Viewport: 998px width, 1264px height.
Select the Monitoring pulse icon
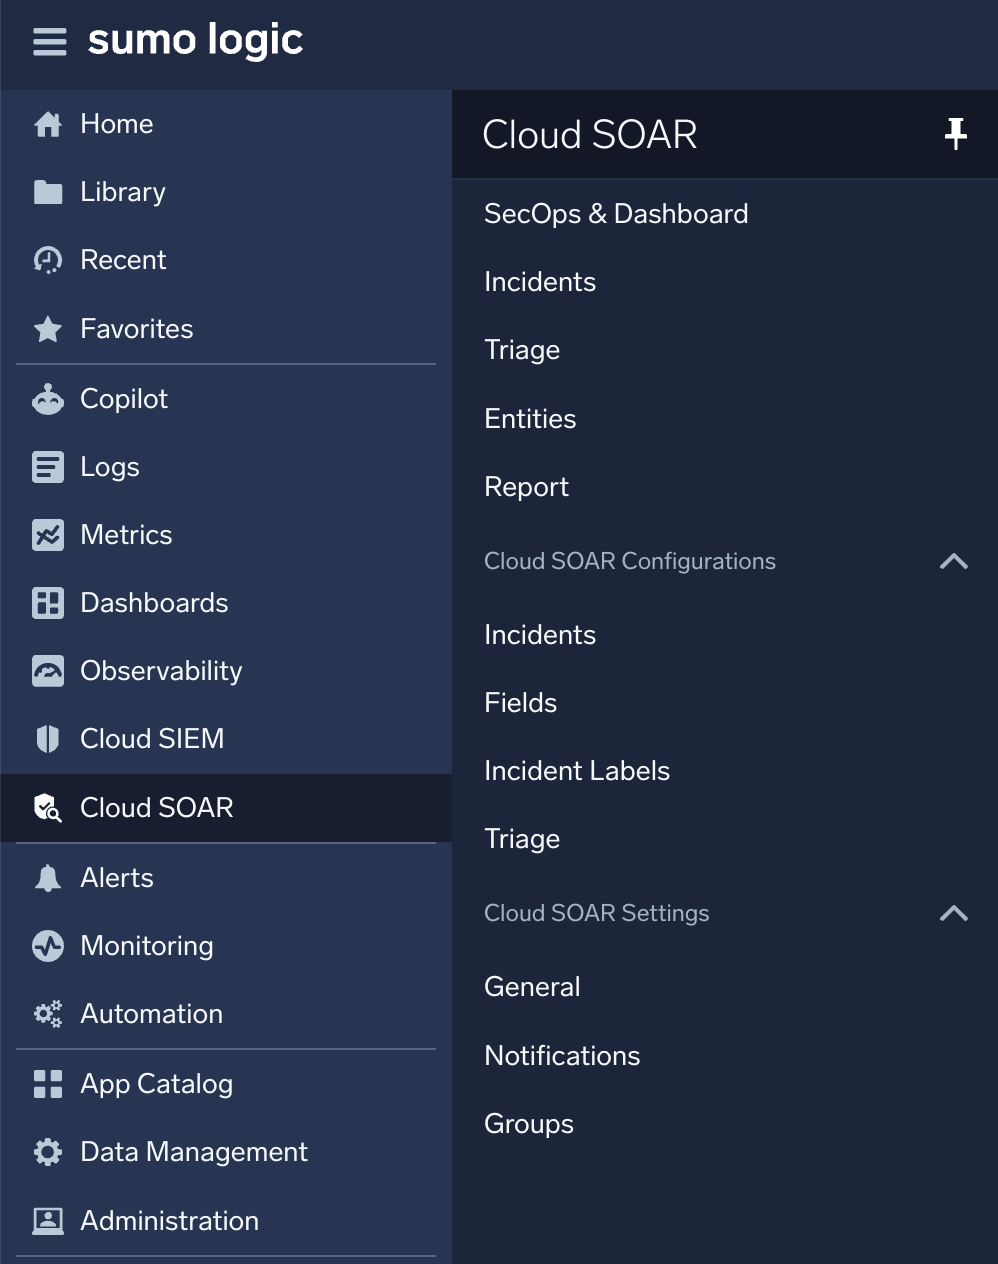(x=48, y=945)
